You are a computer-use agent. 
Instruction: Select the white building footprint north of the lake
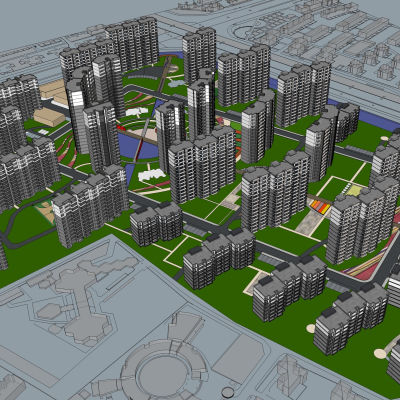[x=136, y=112]
